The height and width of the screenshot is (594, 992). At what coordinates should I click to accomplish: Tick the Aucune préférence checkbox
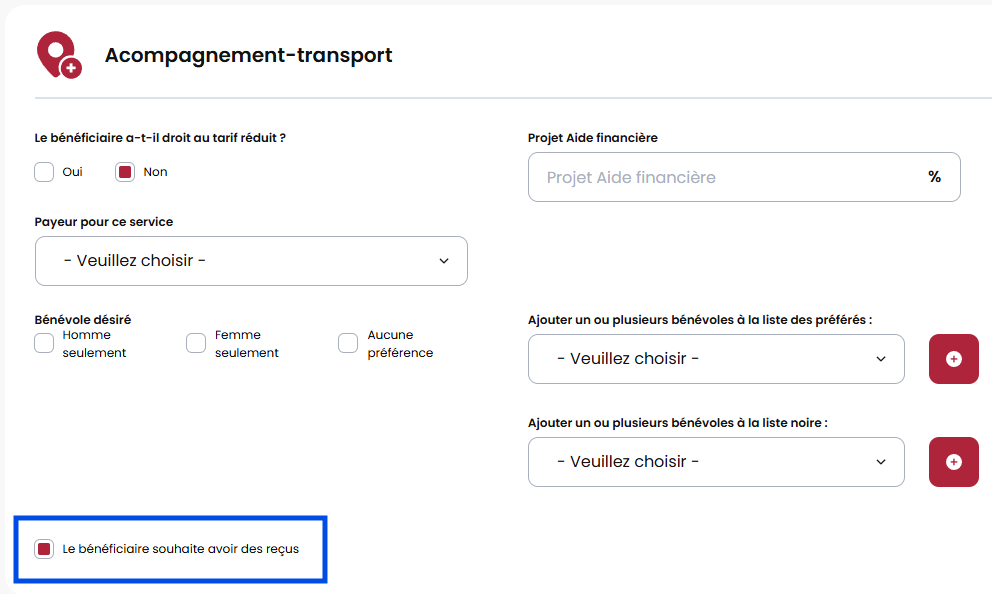click(x=348, y=344)
